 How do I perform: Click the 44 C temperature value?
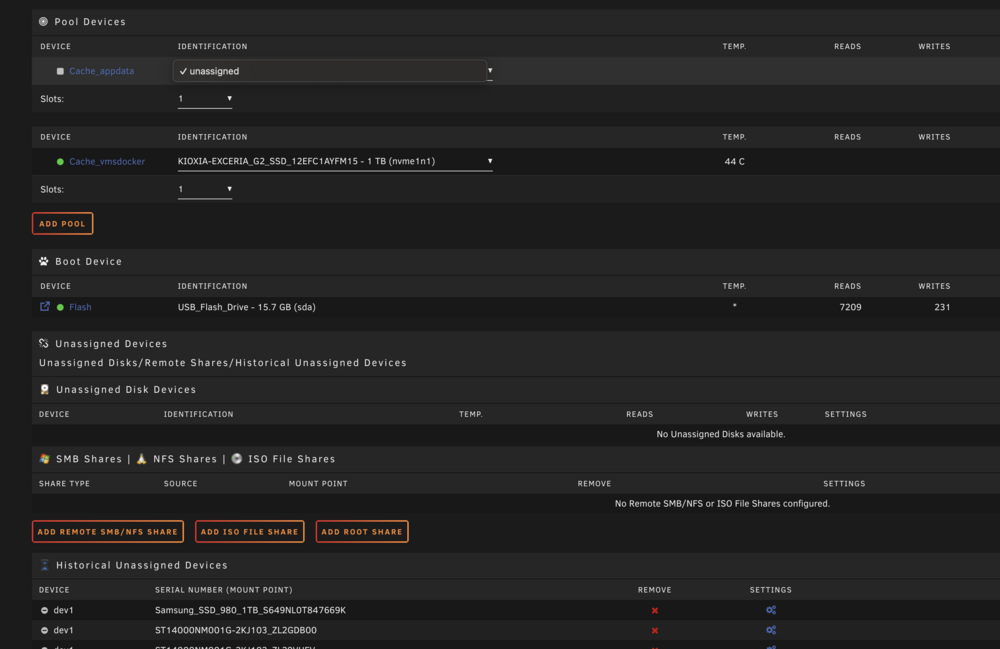pyautogui.click(x=734, y=162)
